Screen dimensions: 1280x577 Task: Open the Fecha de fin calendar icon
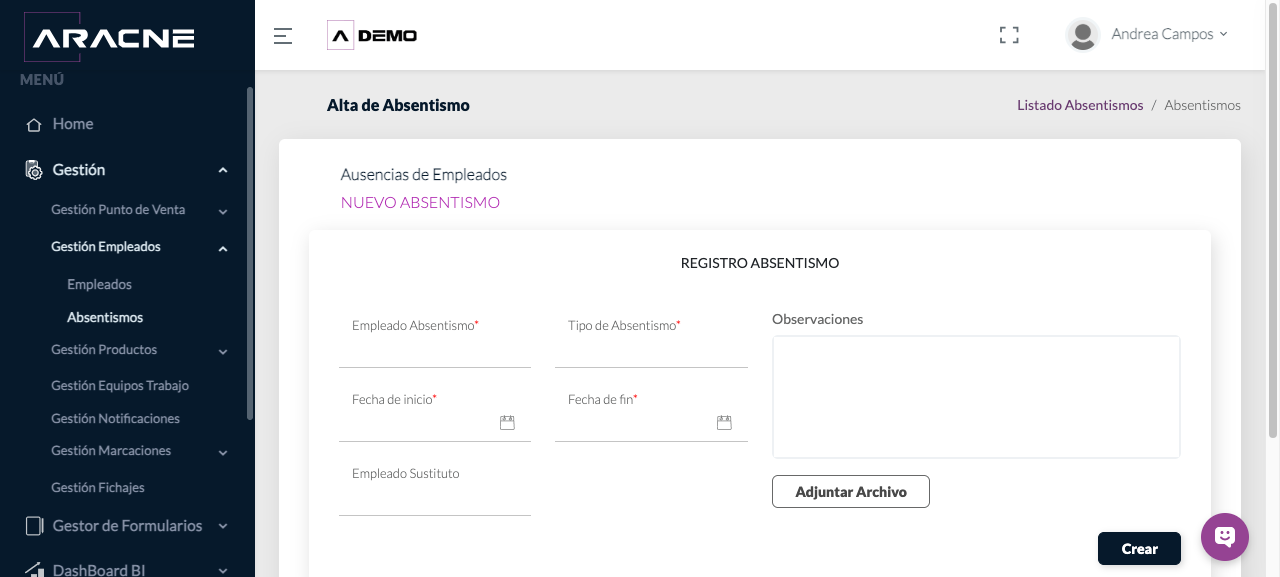(724, 423)
